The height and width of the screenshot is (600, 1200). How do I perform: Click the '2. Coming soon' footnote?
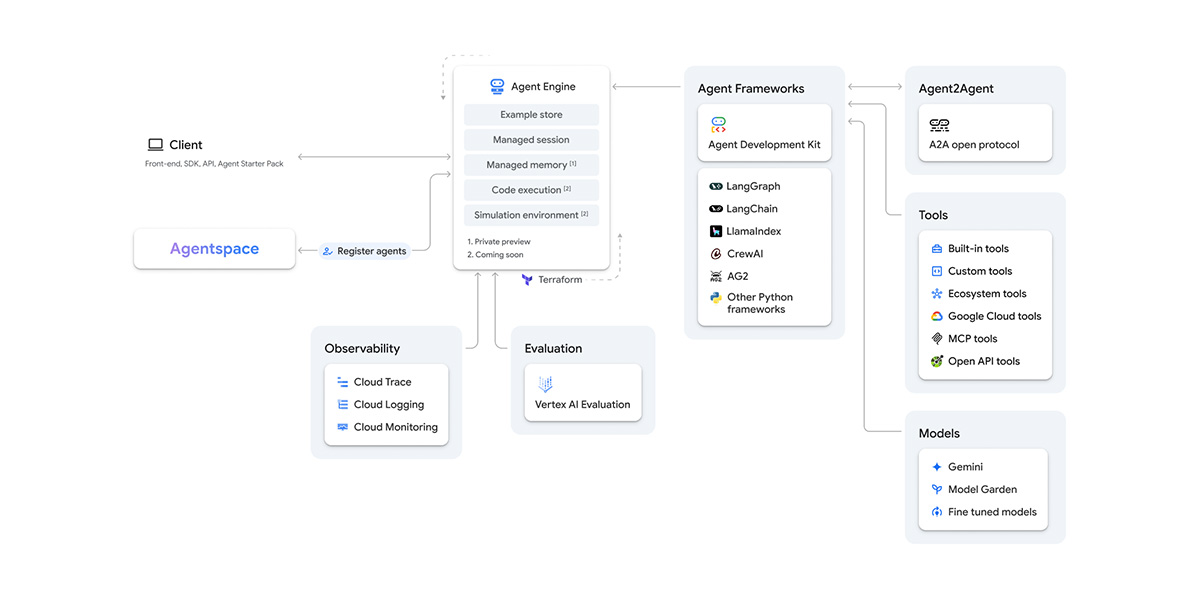(x=495, y=255)
